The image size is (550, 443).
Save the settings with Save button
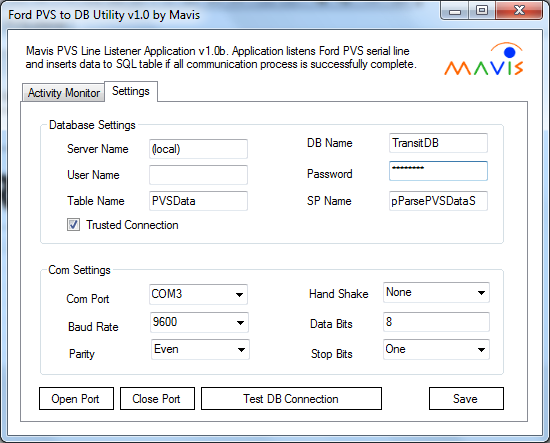(x=466, y=398)
